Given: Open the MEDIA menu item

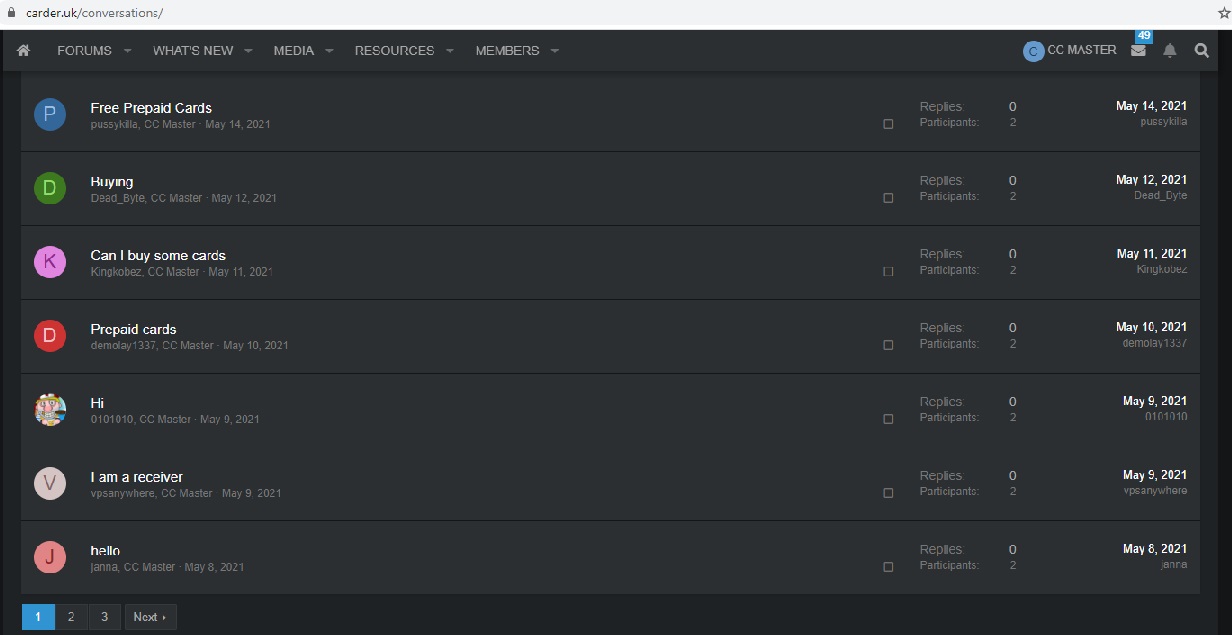Looking at the screenshot, I should tap(293, 51).
